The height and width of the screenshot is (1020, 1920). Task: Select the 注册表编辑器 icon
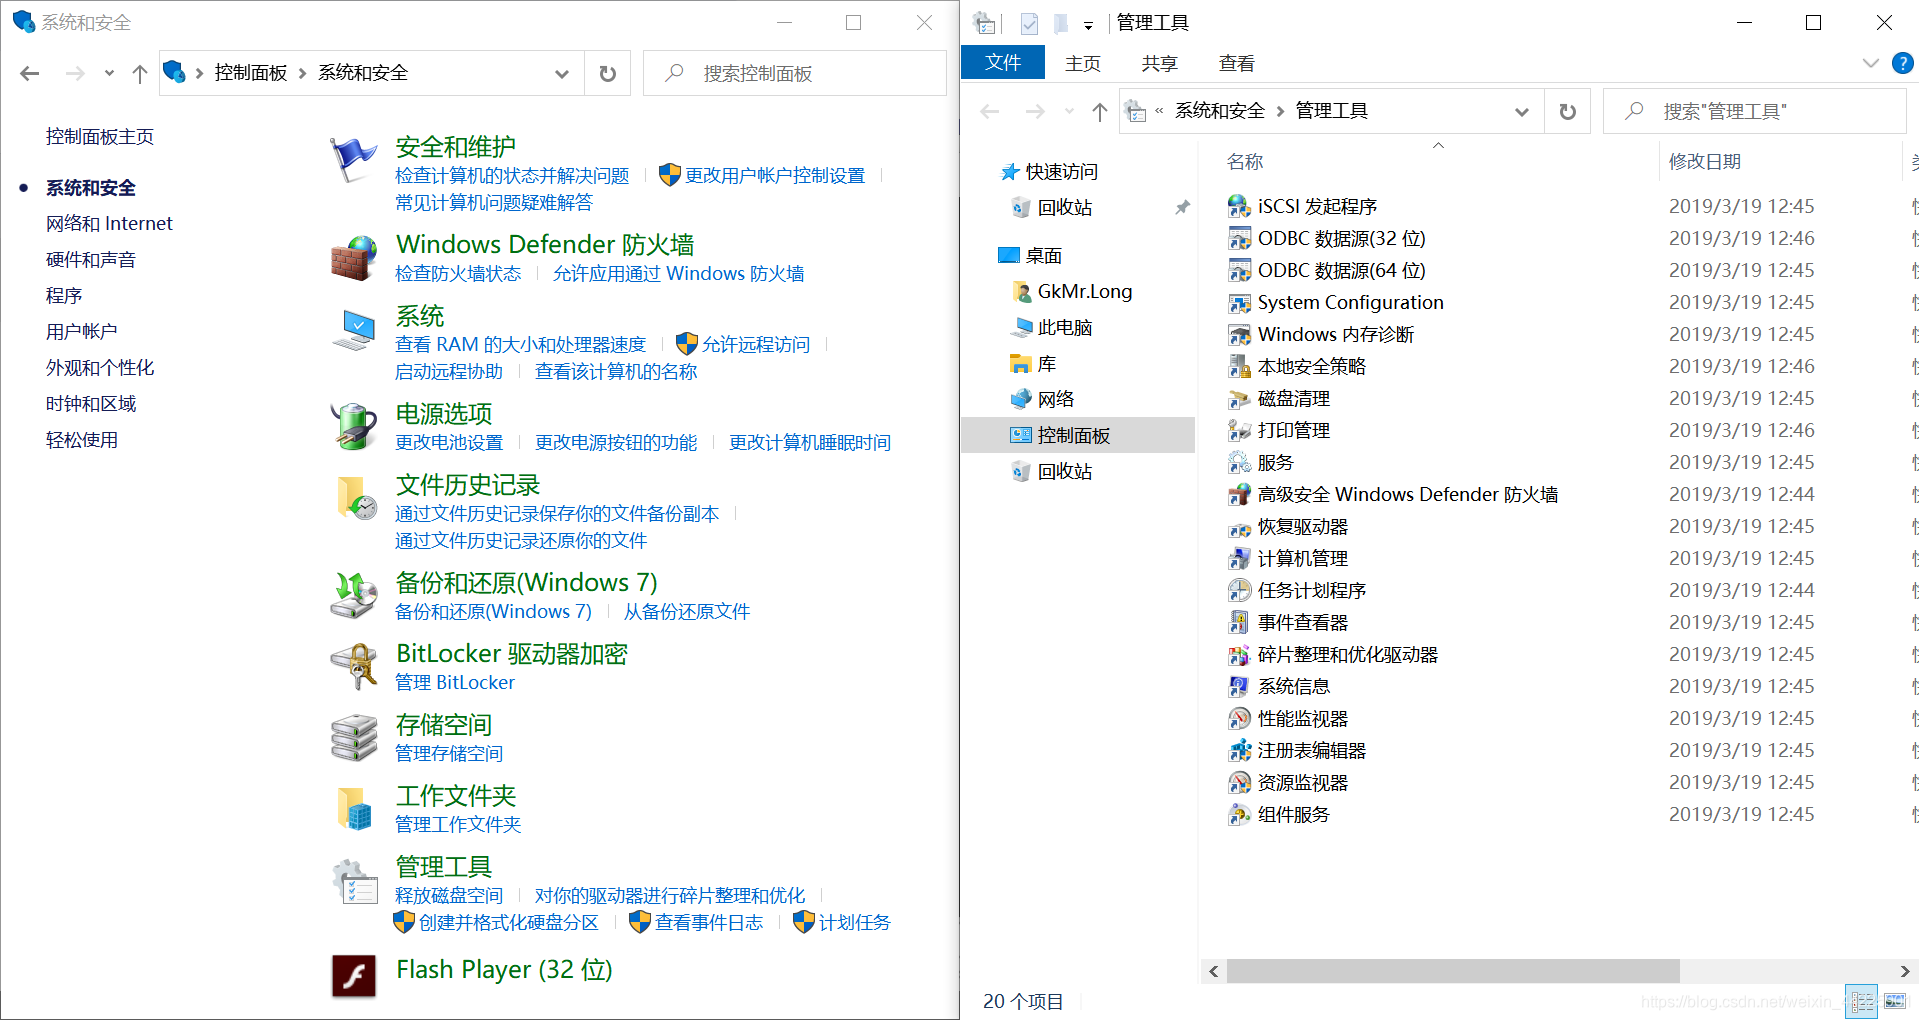click(1239, 750)
